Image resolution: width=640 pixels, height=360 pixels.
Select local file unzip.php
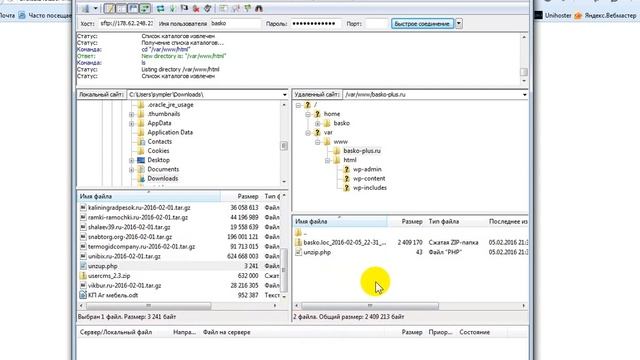click(x=102, y=266)
